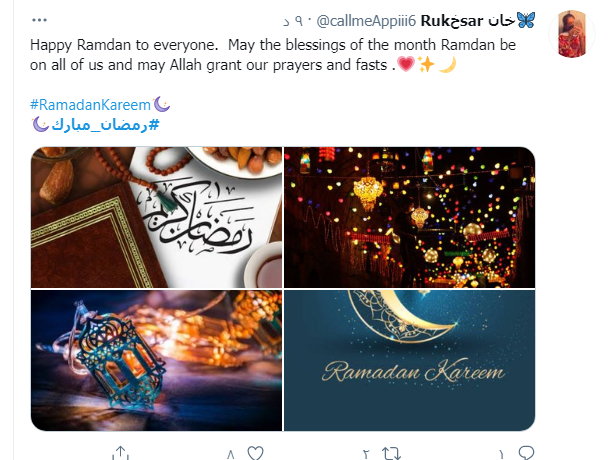
Task: Open the user's profile avatar picture
Action: coord(572,34)
